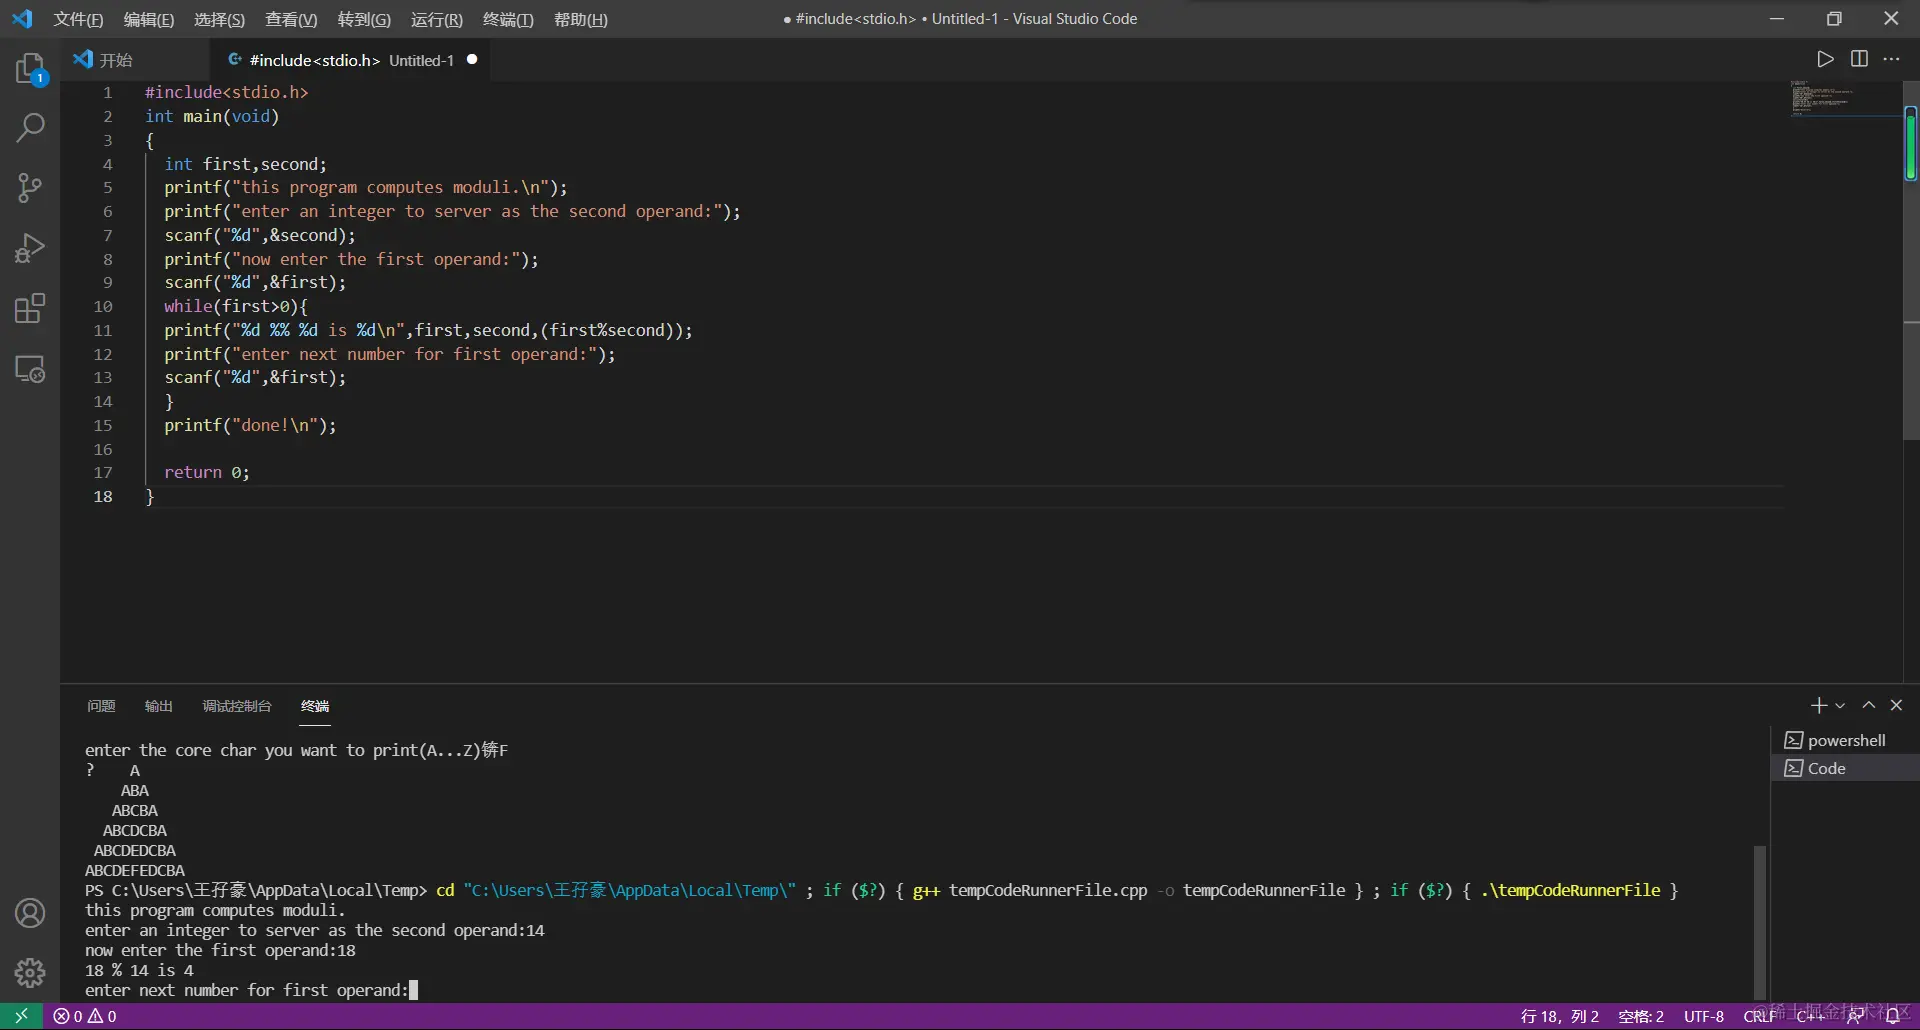Screen dimensions: 1920x1030
Task: Click the VS Code logo in title bar
Action: 22,19
